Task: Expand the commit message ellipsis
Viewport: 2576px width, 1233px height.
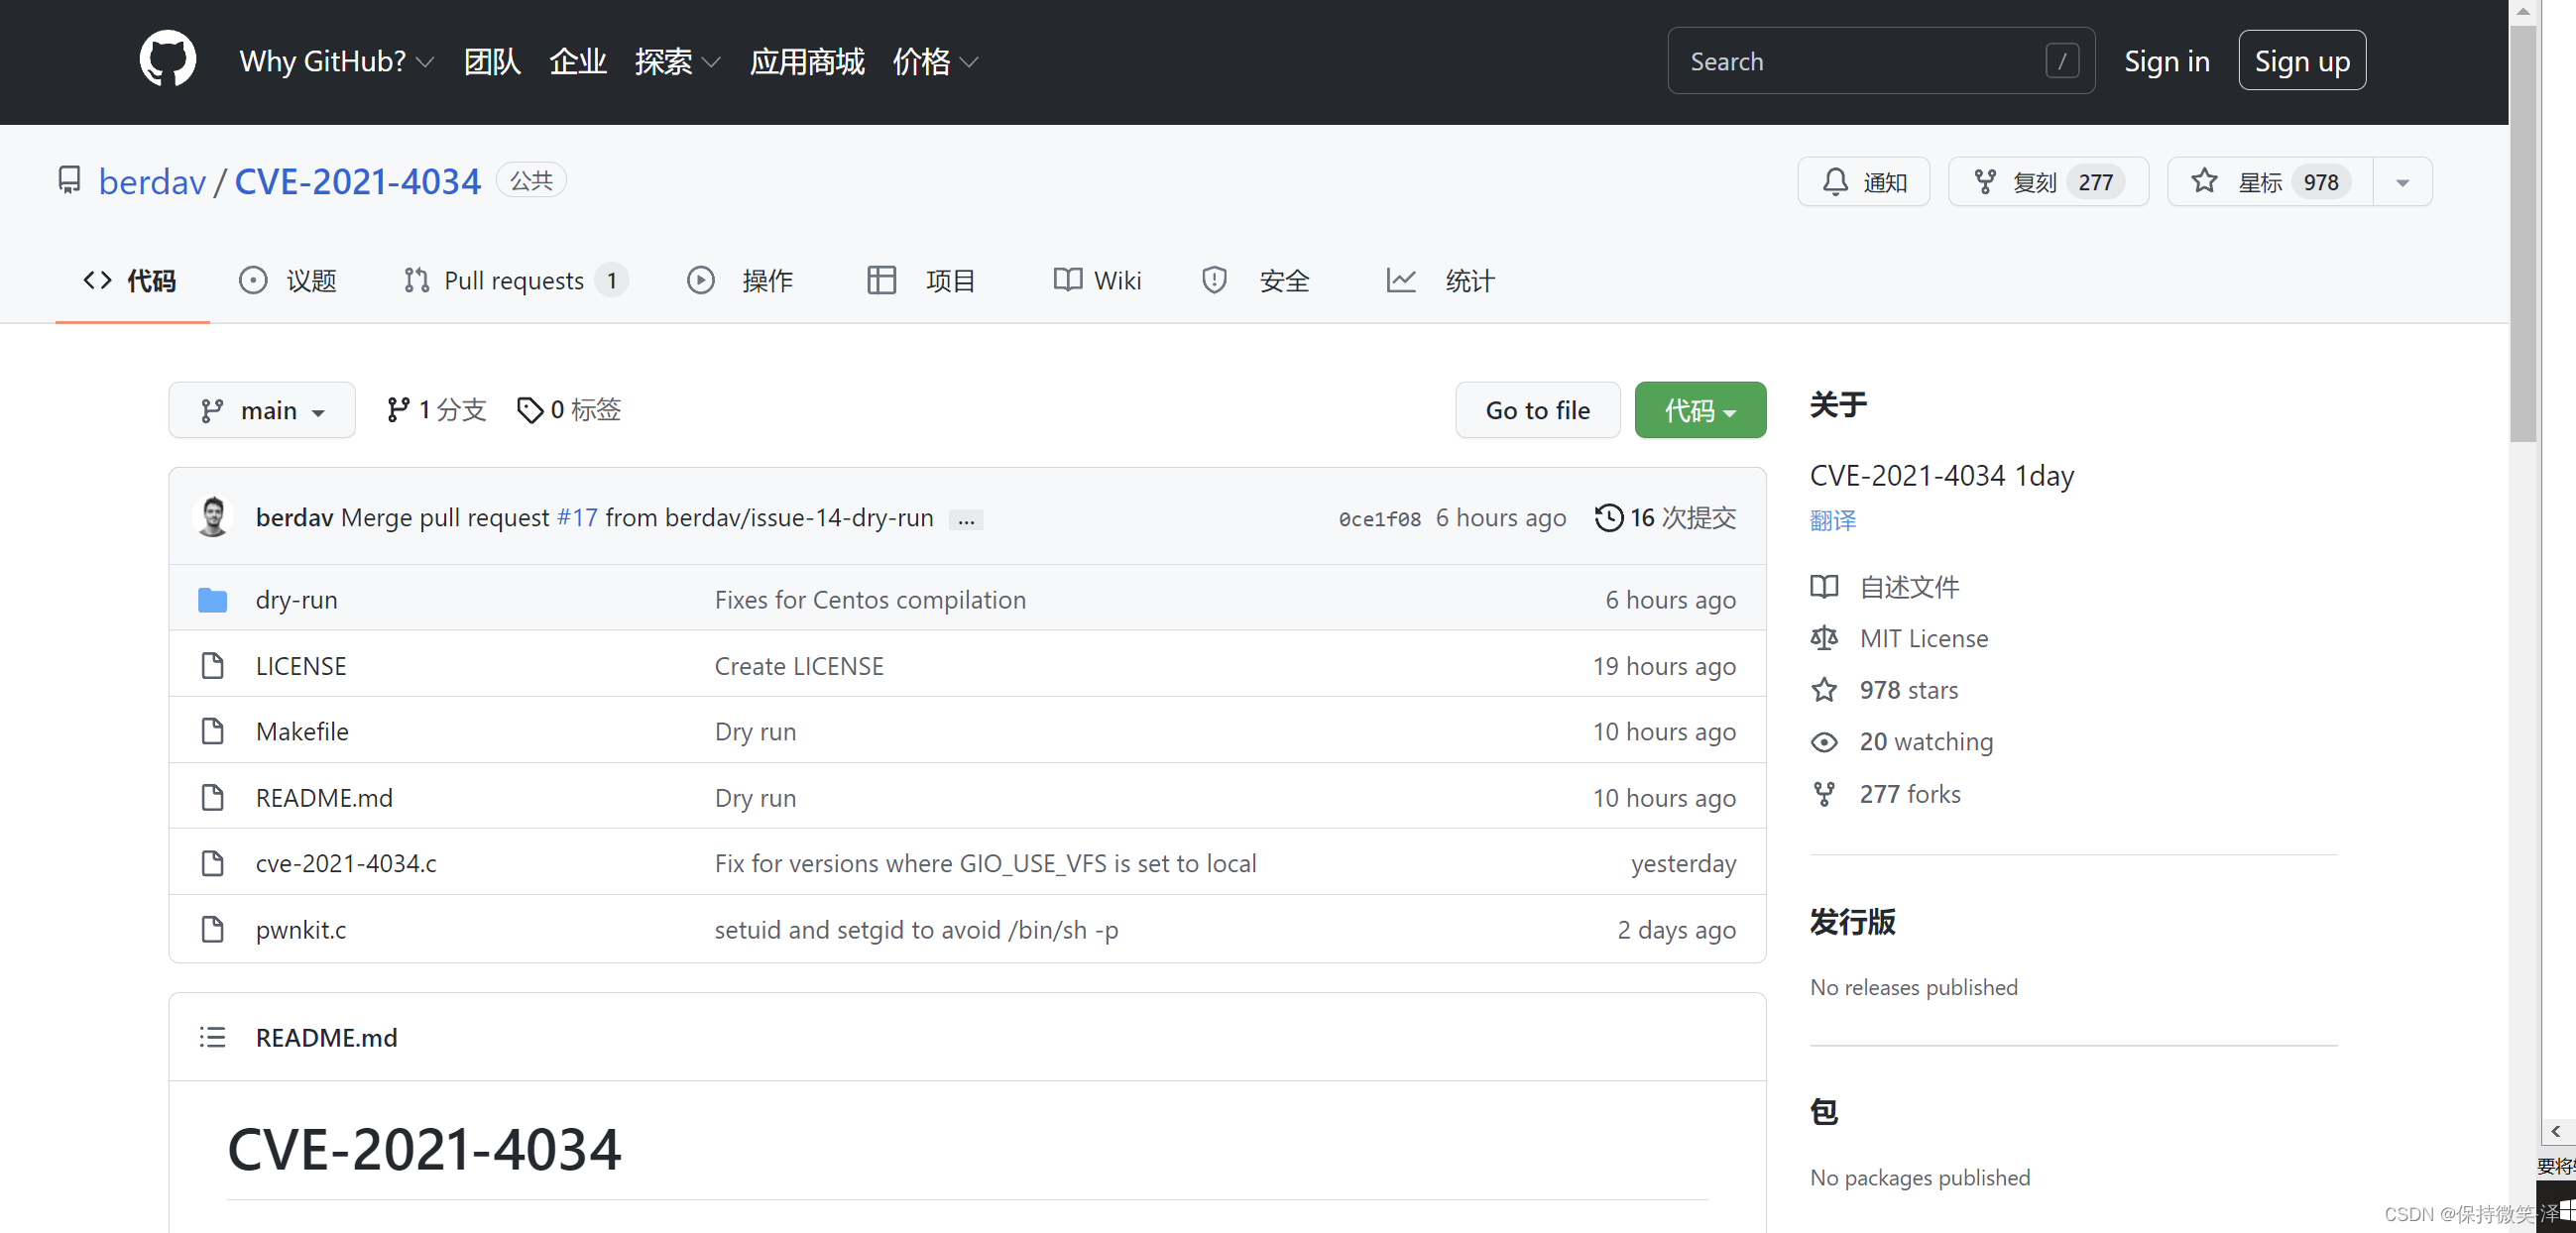Action: pyautogui.click(x=966, y=519)
